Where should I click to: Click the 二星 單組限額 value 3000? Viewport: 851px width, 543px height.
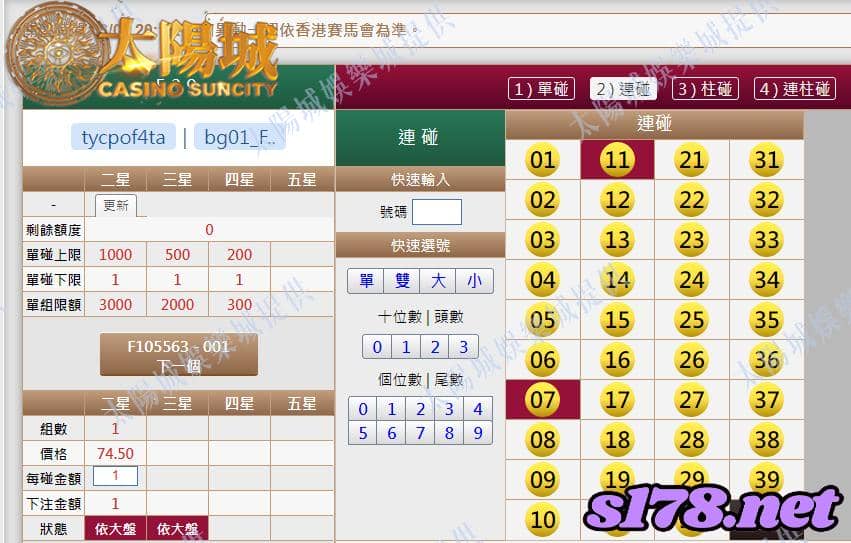(x=116, y=305)
